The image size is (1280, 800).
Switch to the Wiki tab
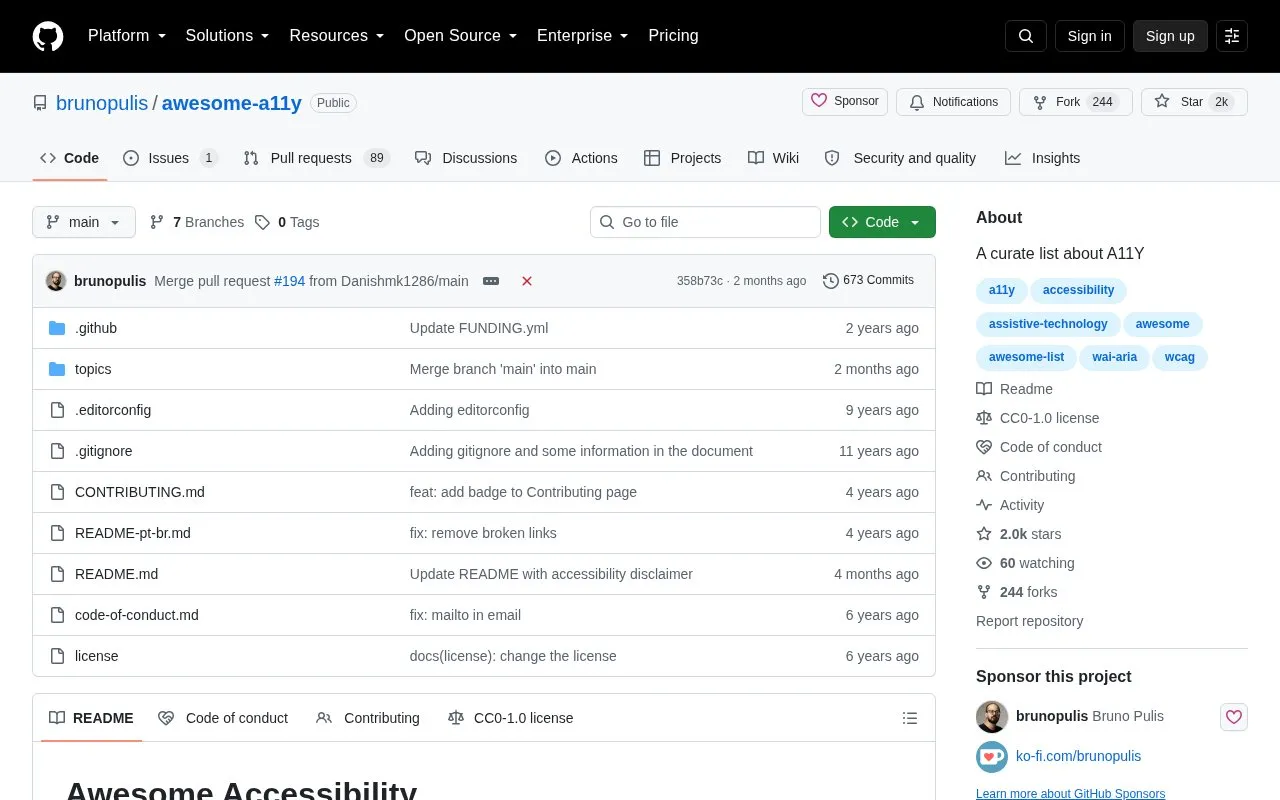tap(774, 158)
